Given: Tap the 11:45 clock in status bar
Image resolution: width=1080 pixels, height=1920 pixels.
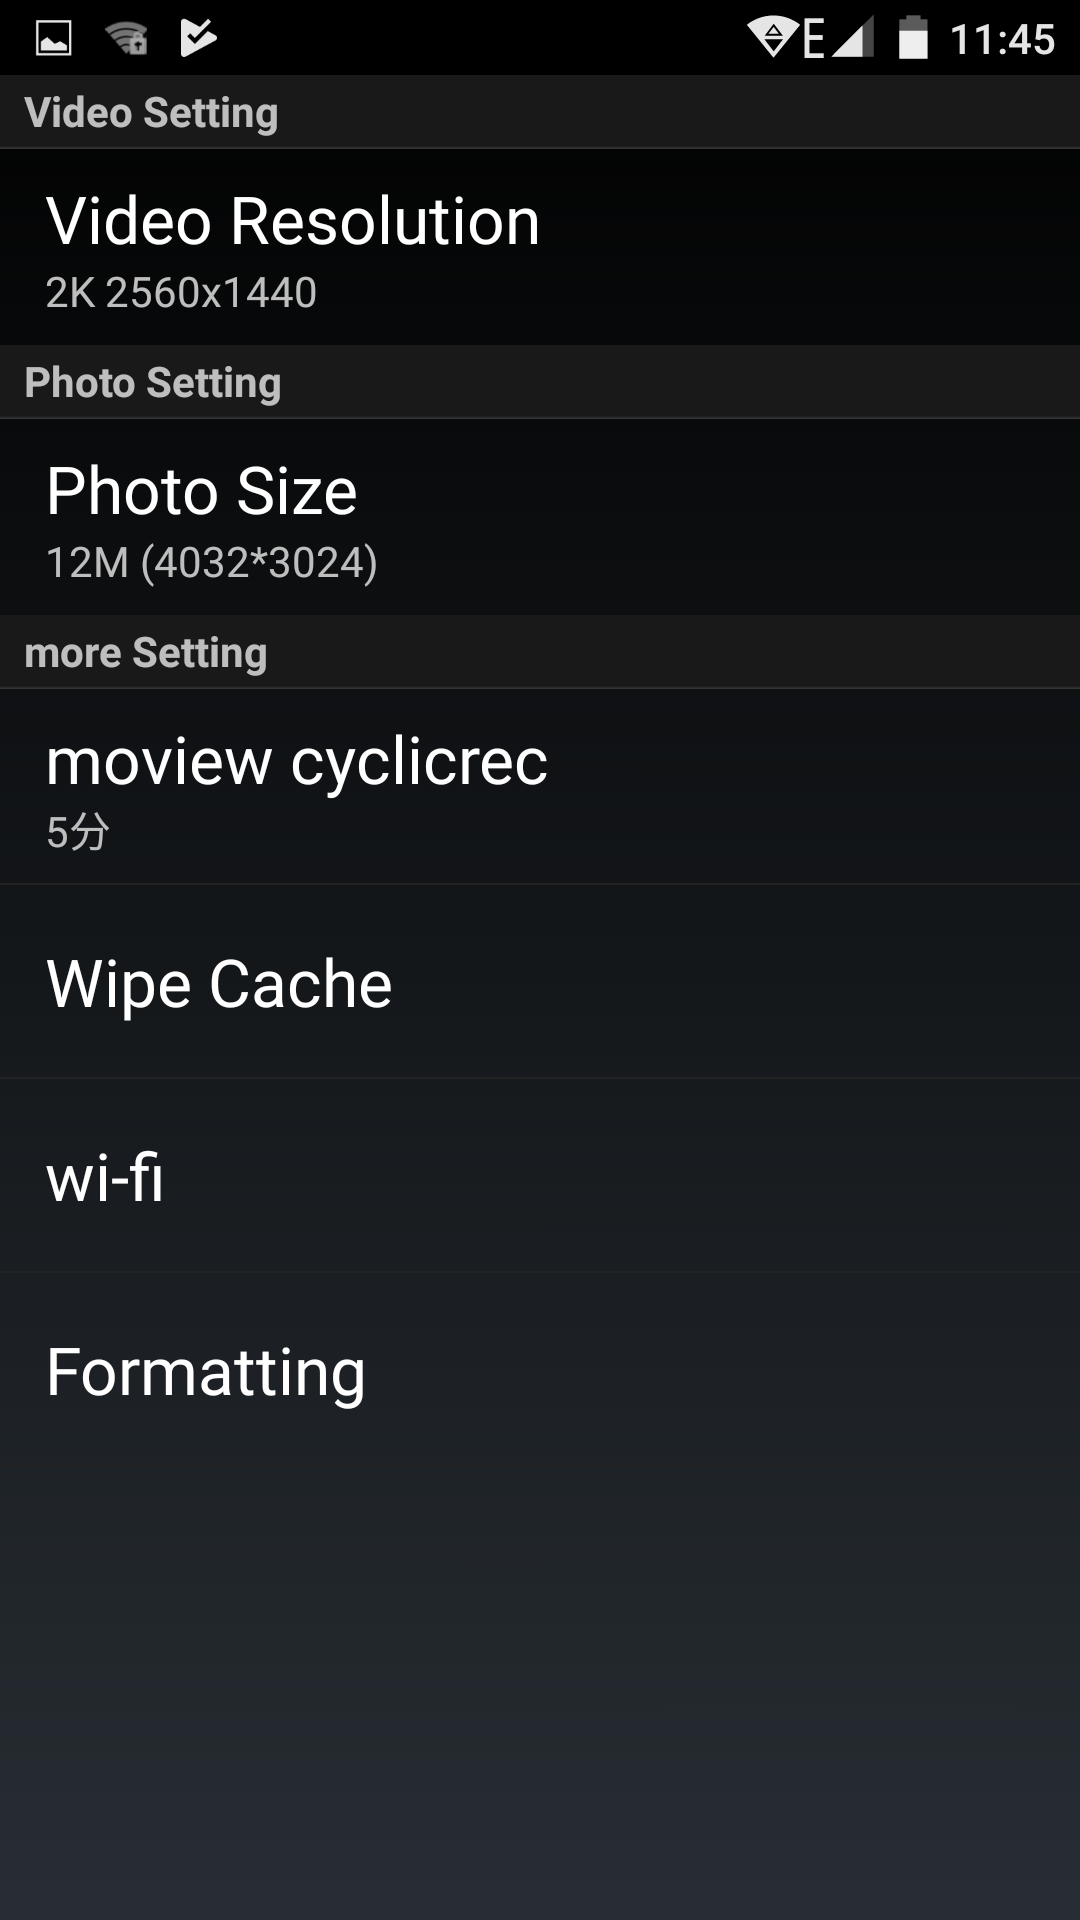Looking at the screenshot, I should coord(1002,40).
